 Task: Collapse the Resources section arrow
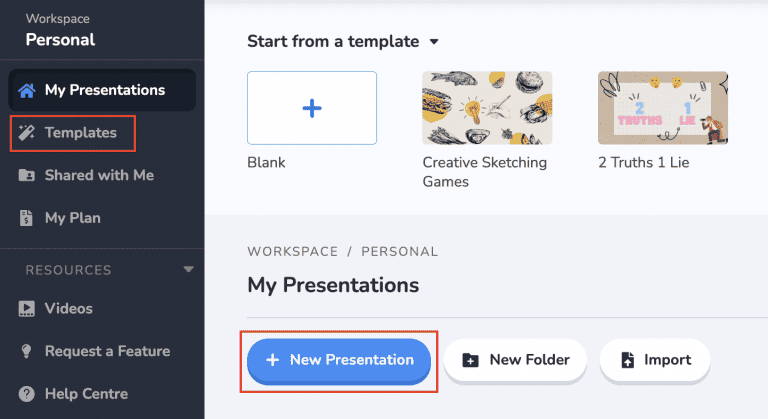189,269
